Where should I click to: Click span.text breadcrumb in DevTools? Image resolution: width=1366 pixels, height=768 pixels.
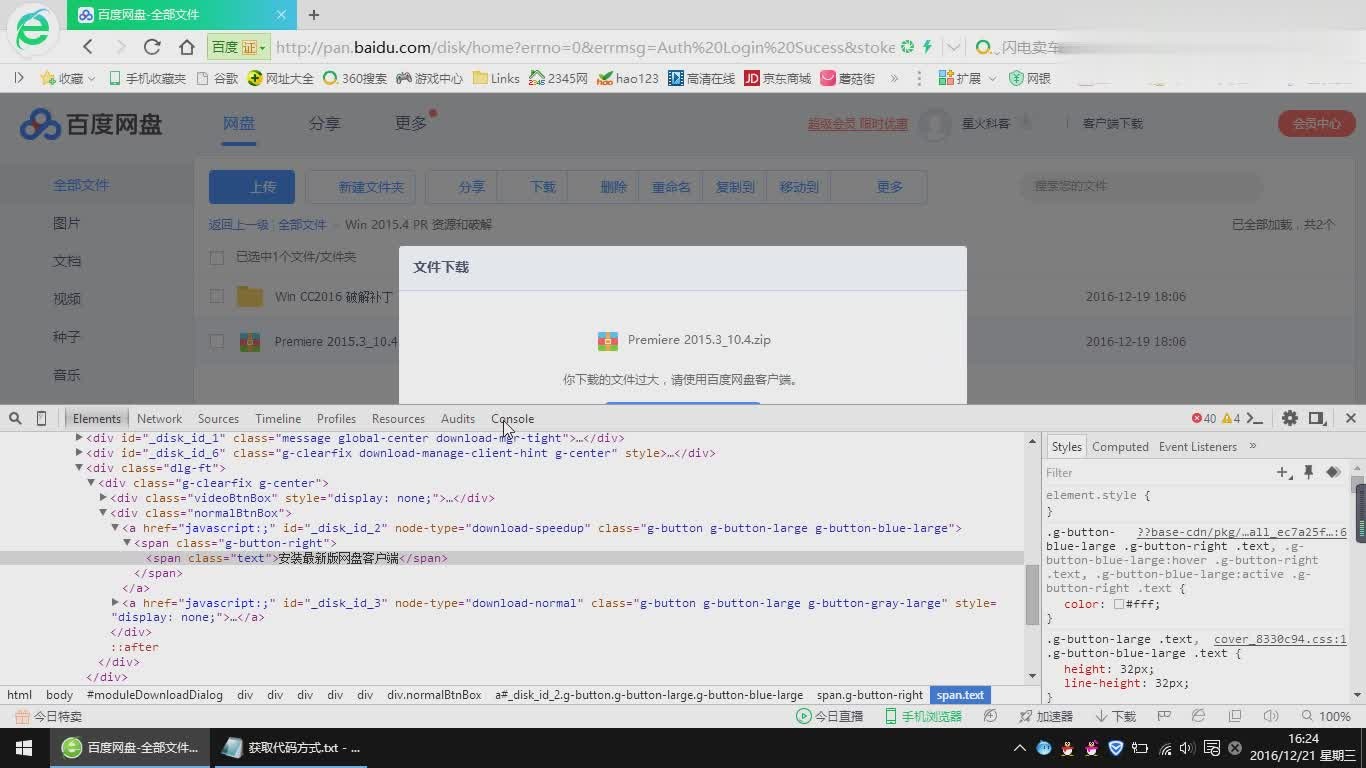coord(960,694)
